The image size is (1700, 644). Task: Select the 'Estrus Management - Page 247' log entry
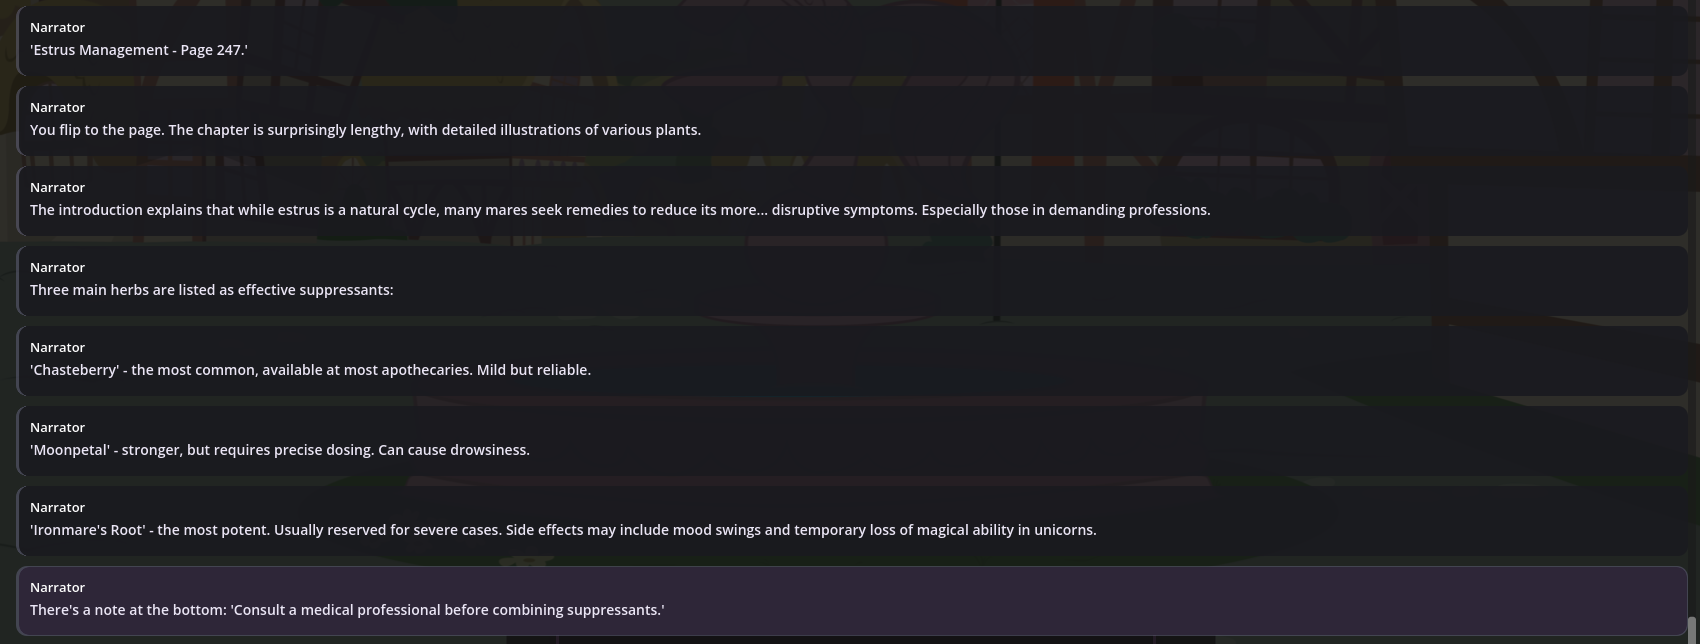pos(852,40)
